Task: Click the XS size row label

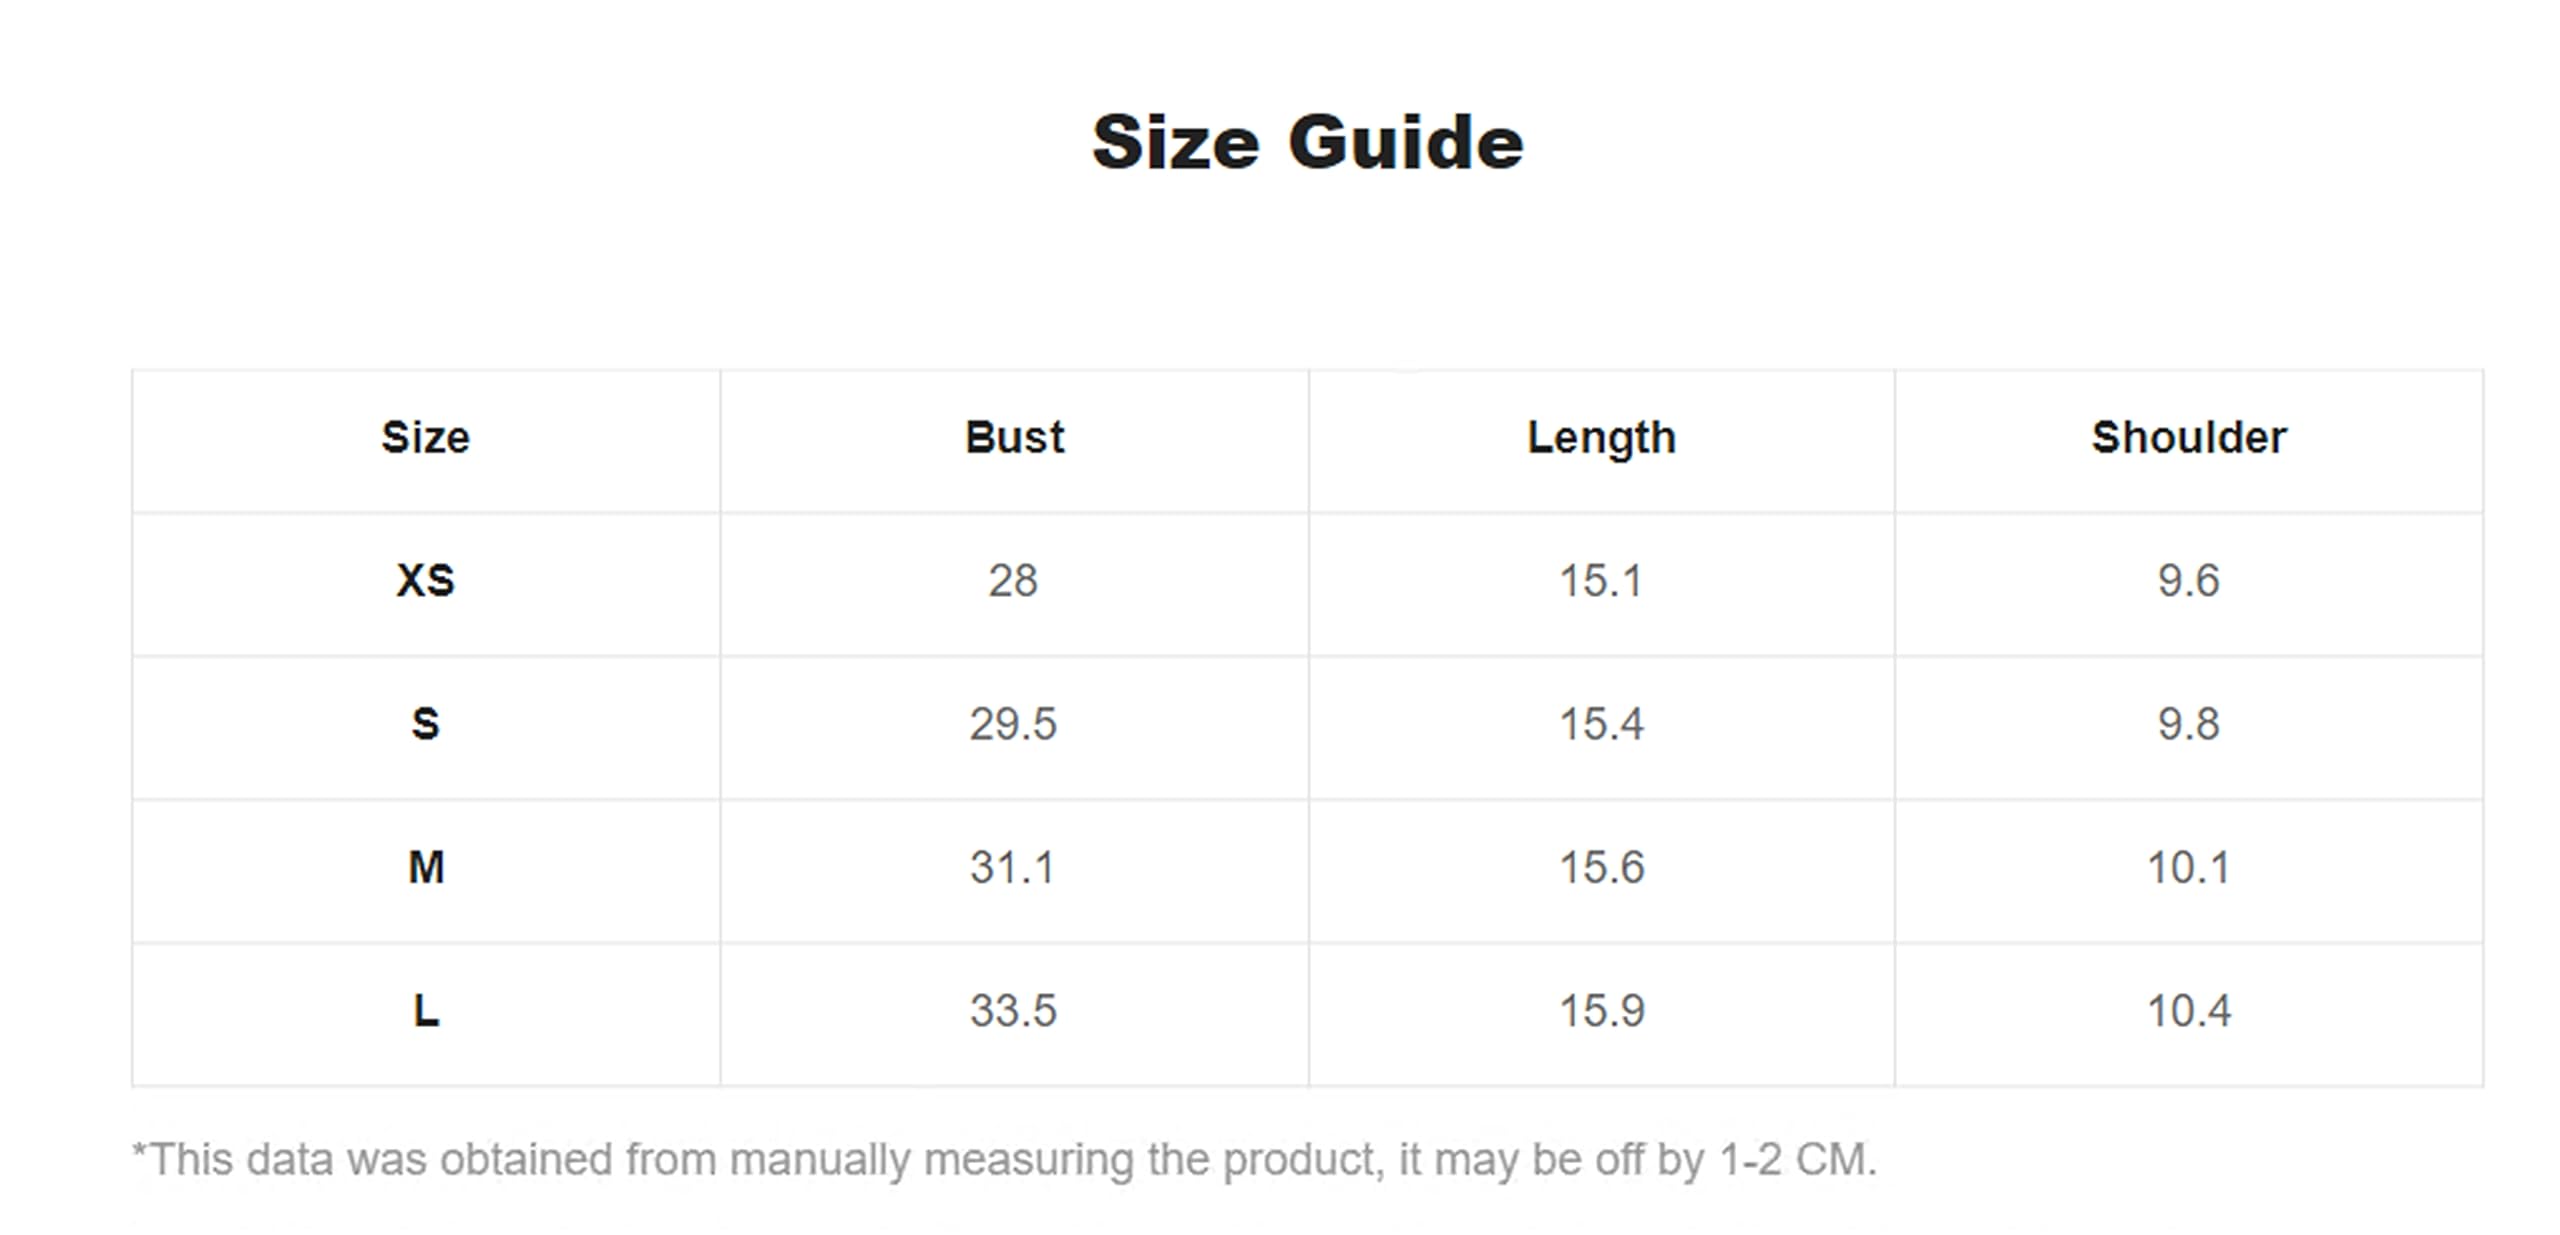Action: [425, 581]
